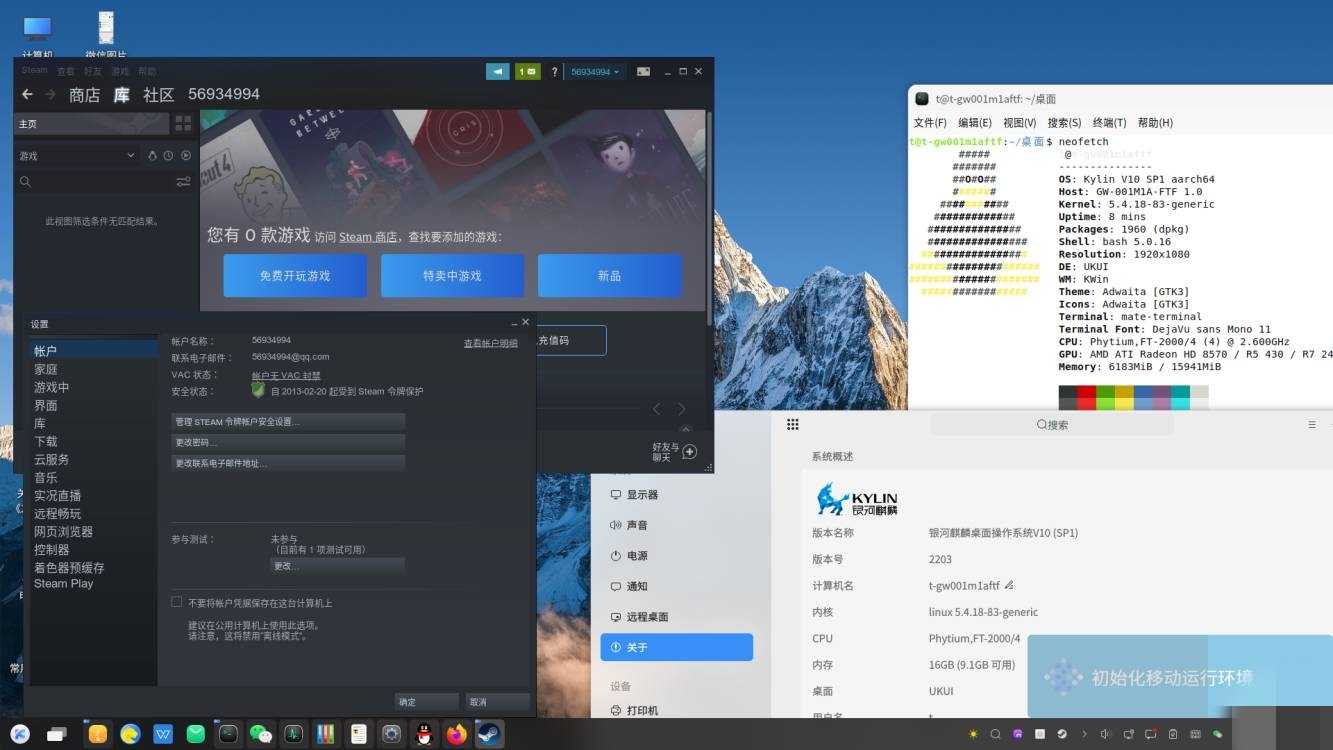Click previous arrow on Steam library carousel
The height and width of the screenshot is (750, 1333).
point(657,408)
